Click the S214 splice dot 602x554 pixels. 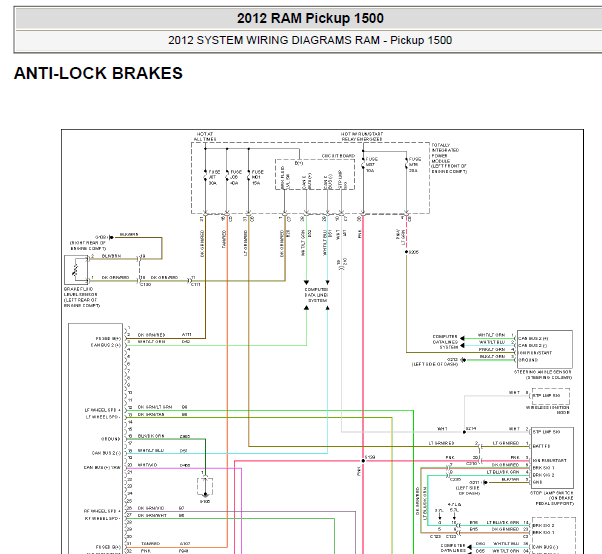click(465, 432)
